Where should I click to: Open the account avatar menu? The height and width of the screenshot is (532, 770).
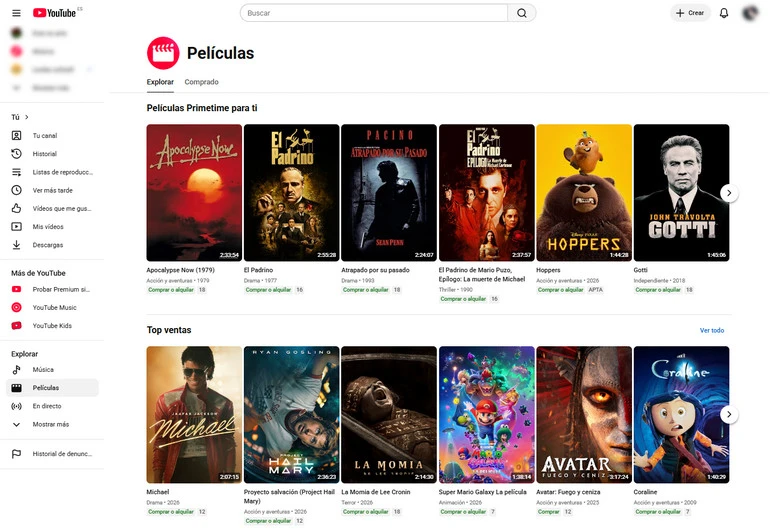point(750,13)
